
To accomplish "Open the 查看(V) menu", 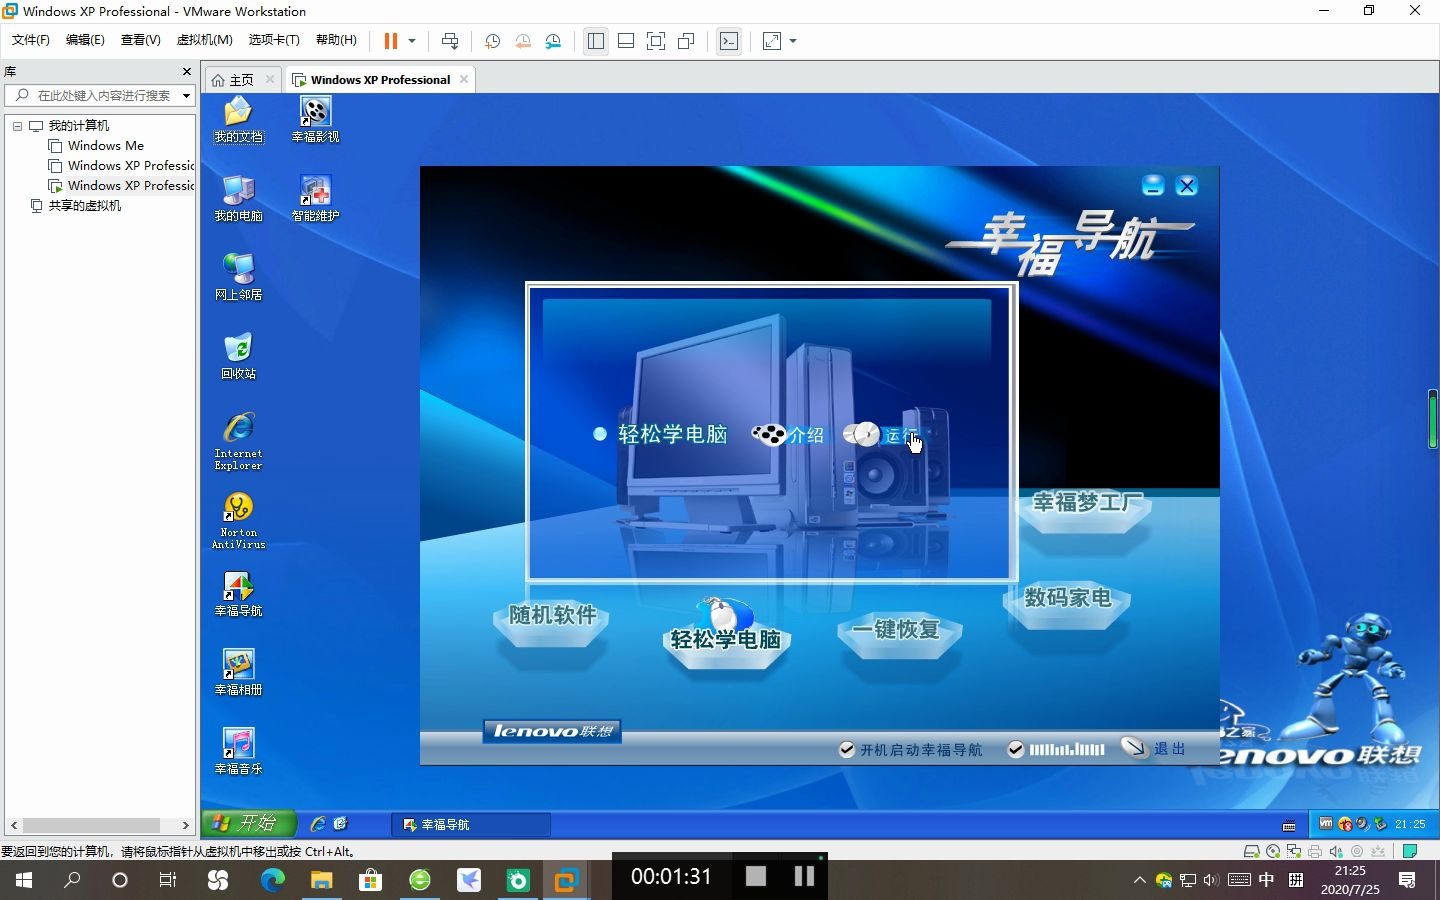I will [x=141, y=40].
